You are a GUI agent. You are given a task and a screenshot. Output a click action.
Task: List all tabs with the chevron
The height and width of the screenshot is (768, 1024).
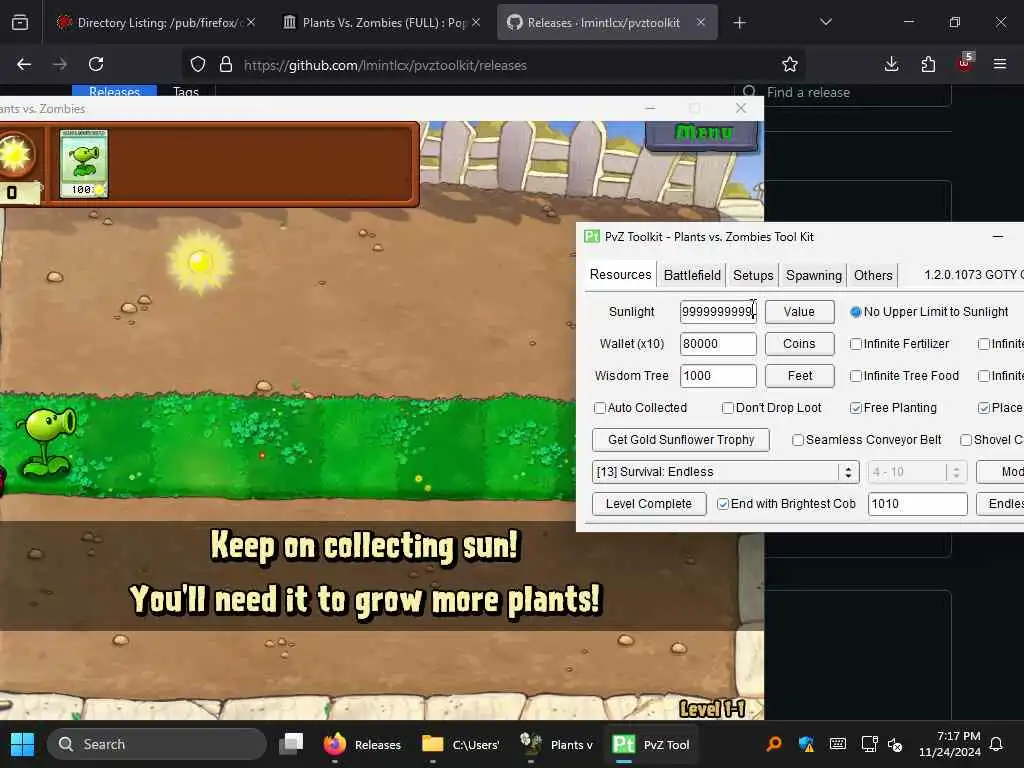pos(825,23)
